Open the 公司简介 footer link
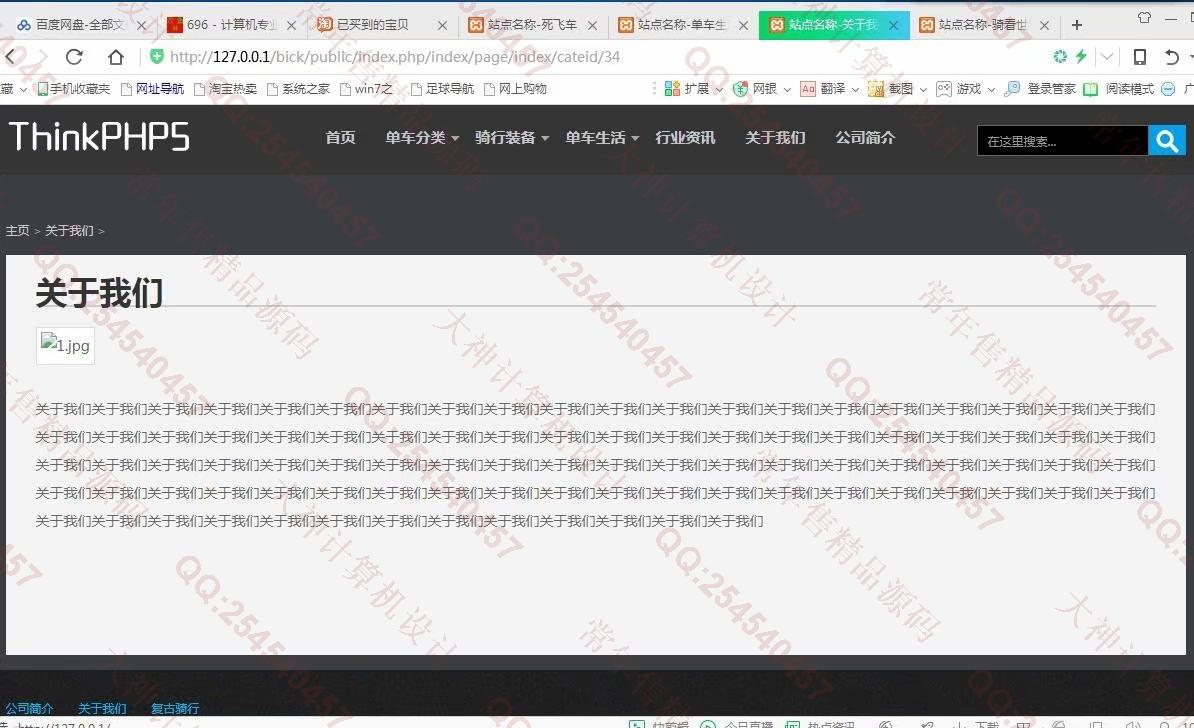Viewport: 1194px width, 728px height. tap(29, 708)
